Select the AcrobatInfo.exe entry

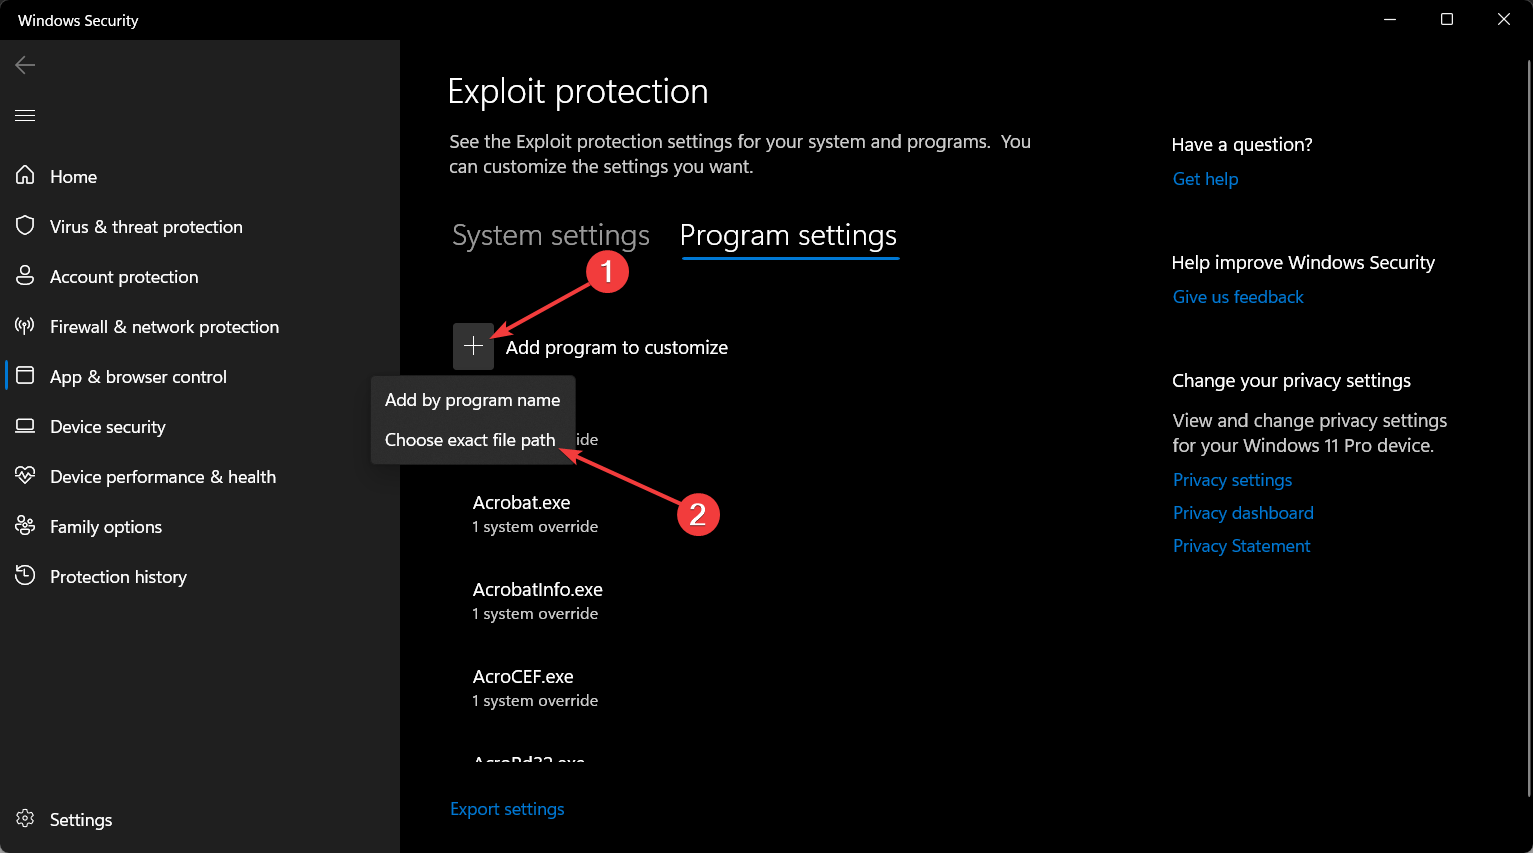point(538,601)
